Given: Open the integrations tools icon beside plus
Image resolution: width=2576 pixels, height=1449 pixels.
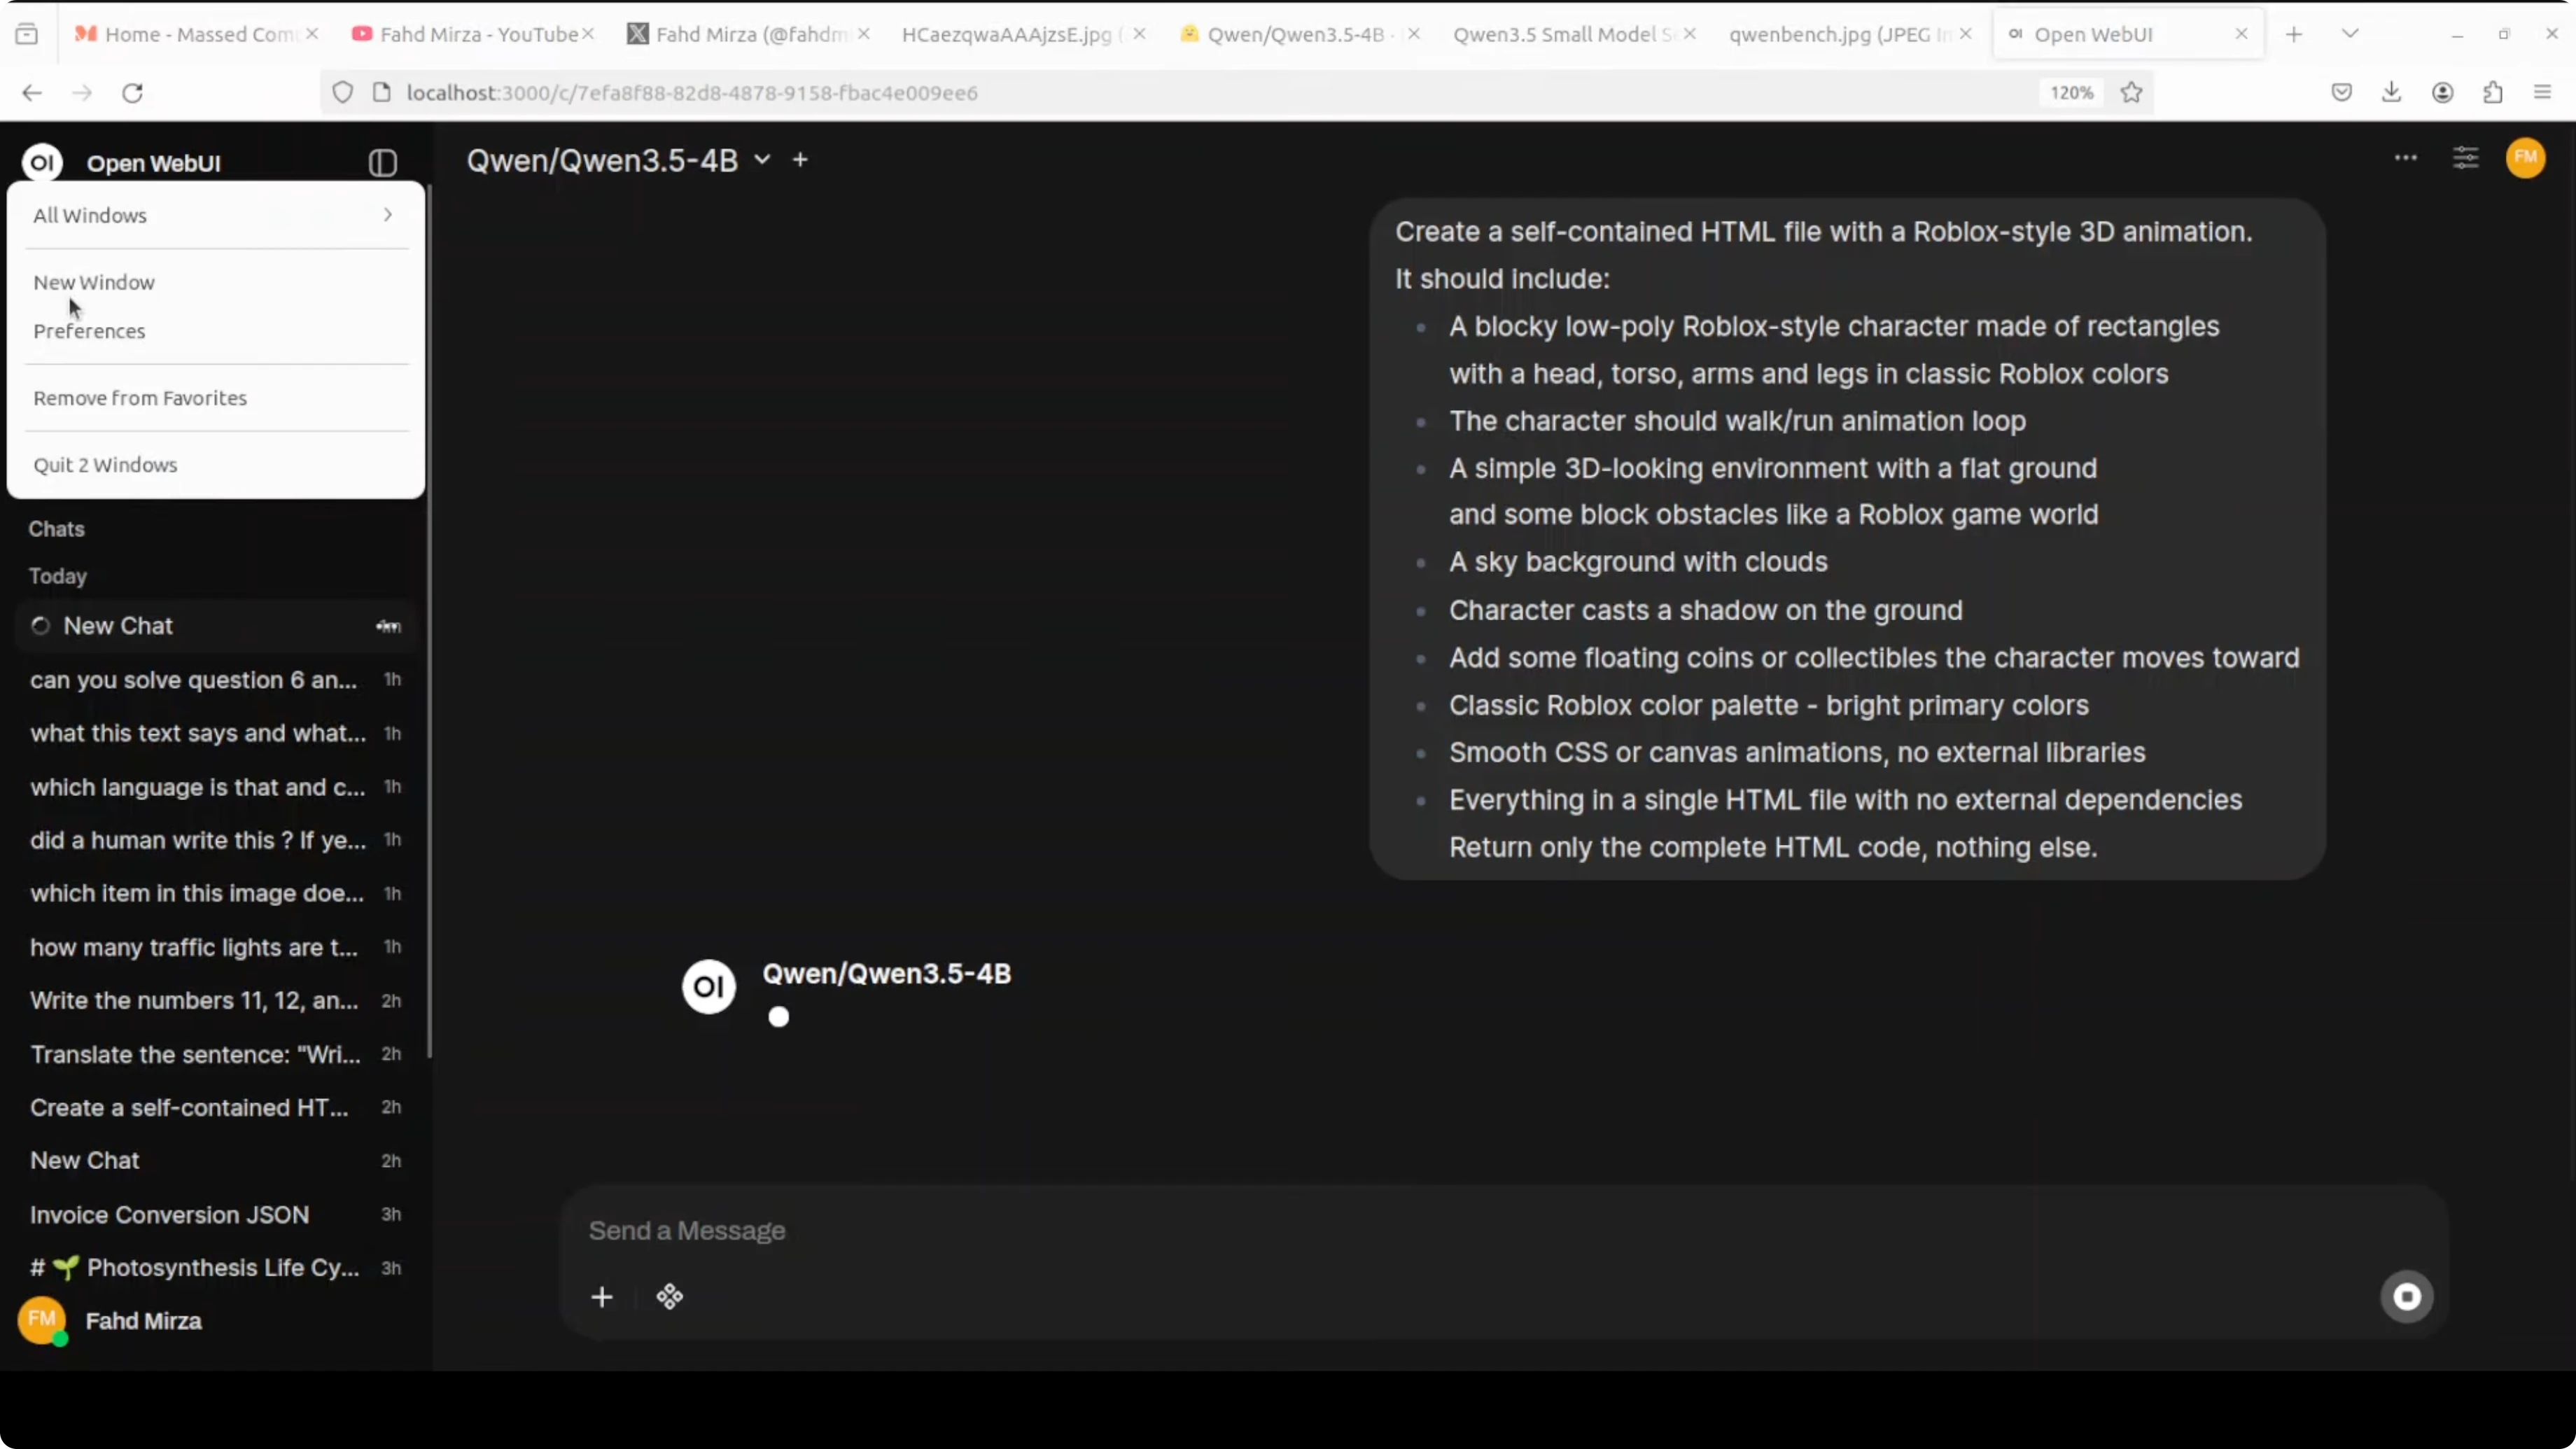Looking at the screenshot, I should coord(669,1297).
